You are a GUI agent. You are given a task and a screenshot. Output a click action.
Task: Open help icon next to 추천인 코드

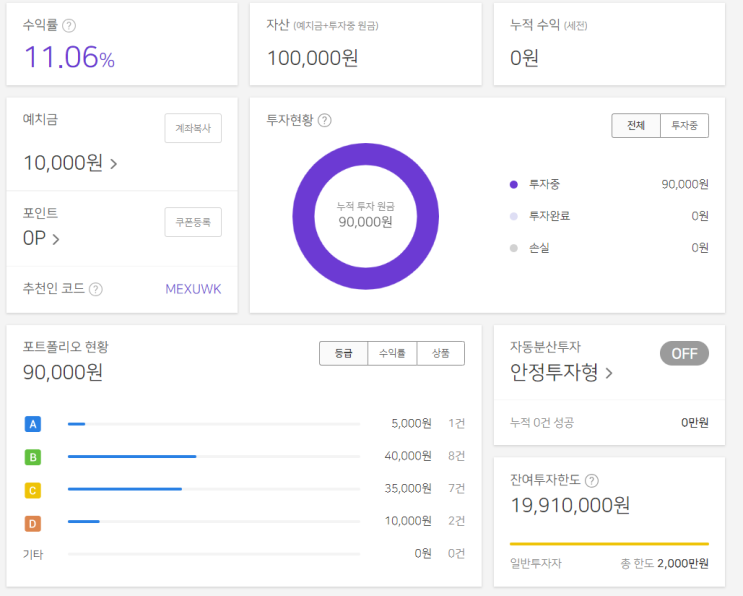click(x=96, y=289)
